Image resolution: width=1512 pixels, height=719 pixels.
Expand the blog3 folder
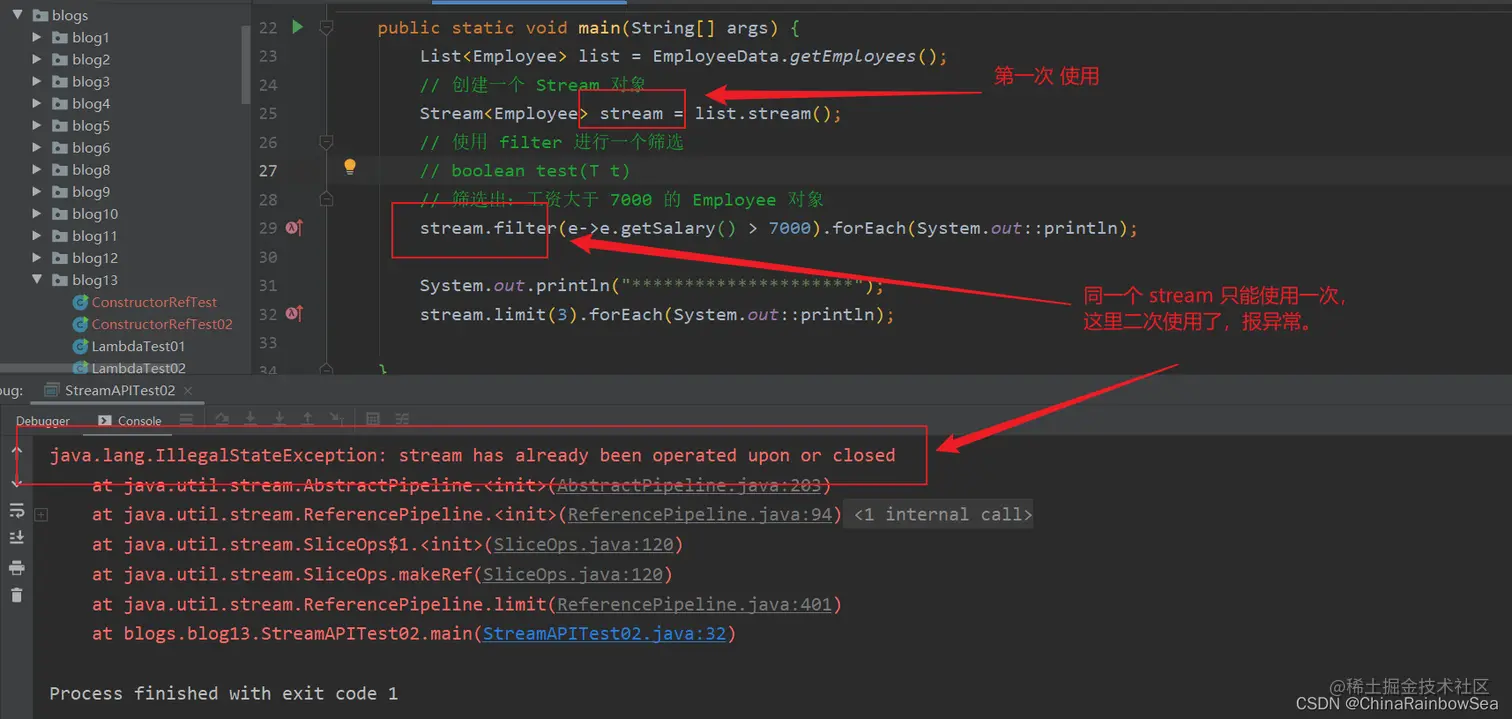click(37, 81)
